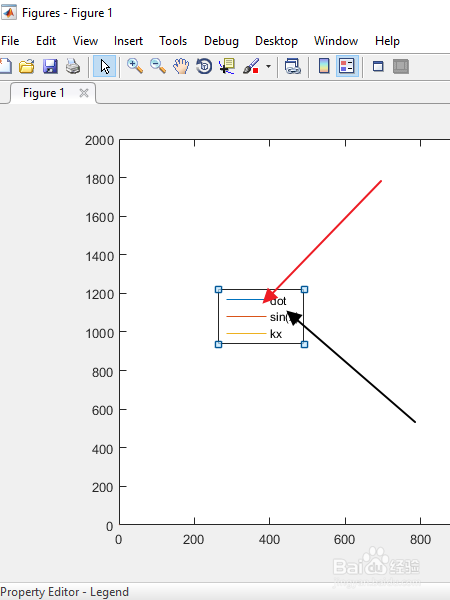Open a file with the folder icon
Image resolution: width=450 pixels, height=600 pixels.
[27, 67]
